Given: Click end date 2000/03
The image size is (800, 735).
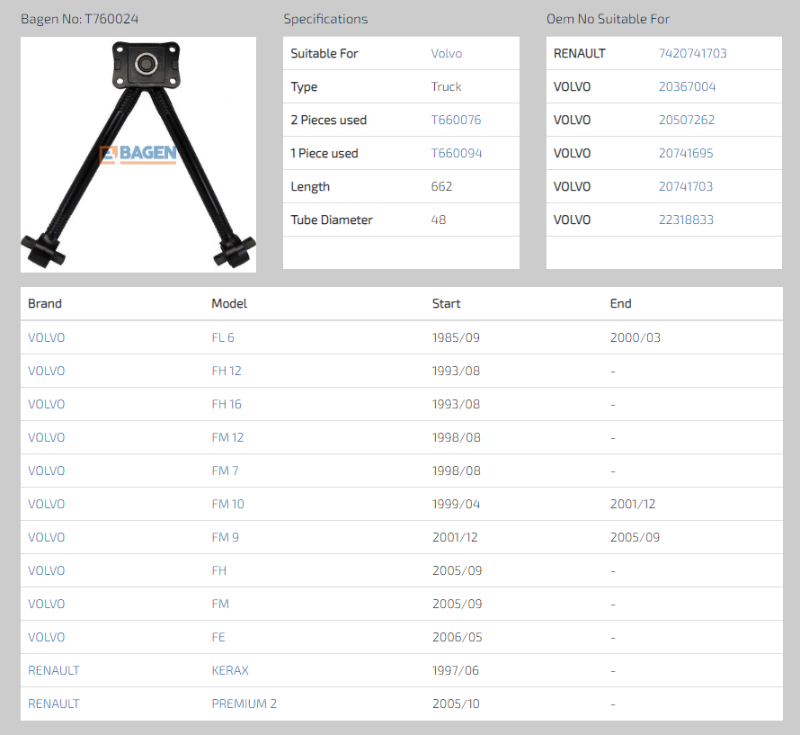Looking at the screenshot, I should pos(635,338).
